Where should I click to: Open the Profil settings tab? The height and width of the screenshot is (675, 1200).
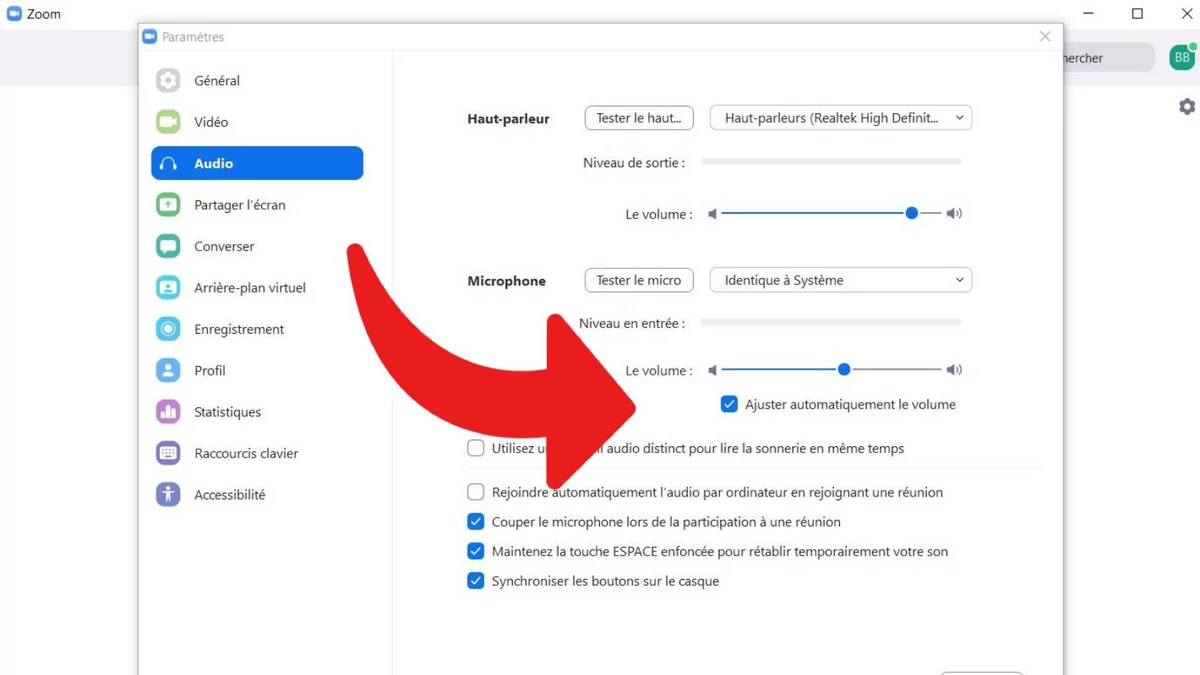point(257,370)
